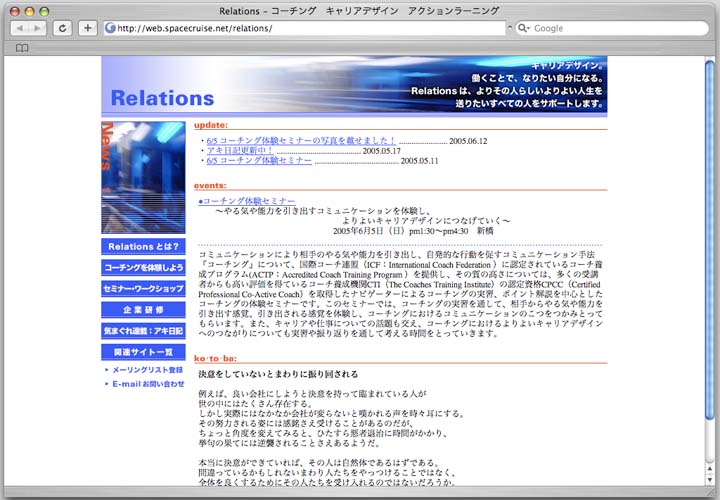Open 'コーチングを体験しよう' sidebar item

143,268
